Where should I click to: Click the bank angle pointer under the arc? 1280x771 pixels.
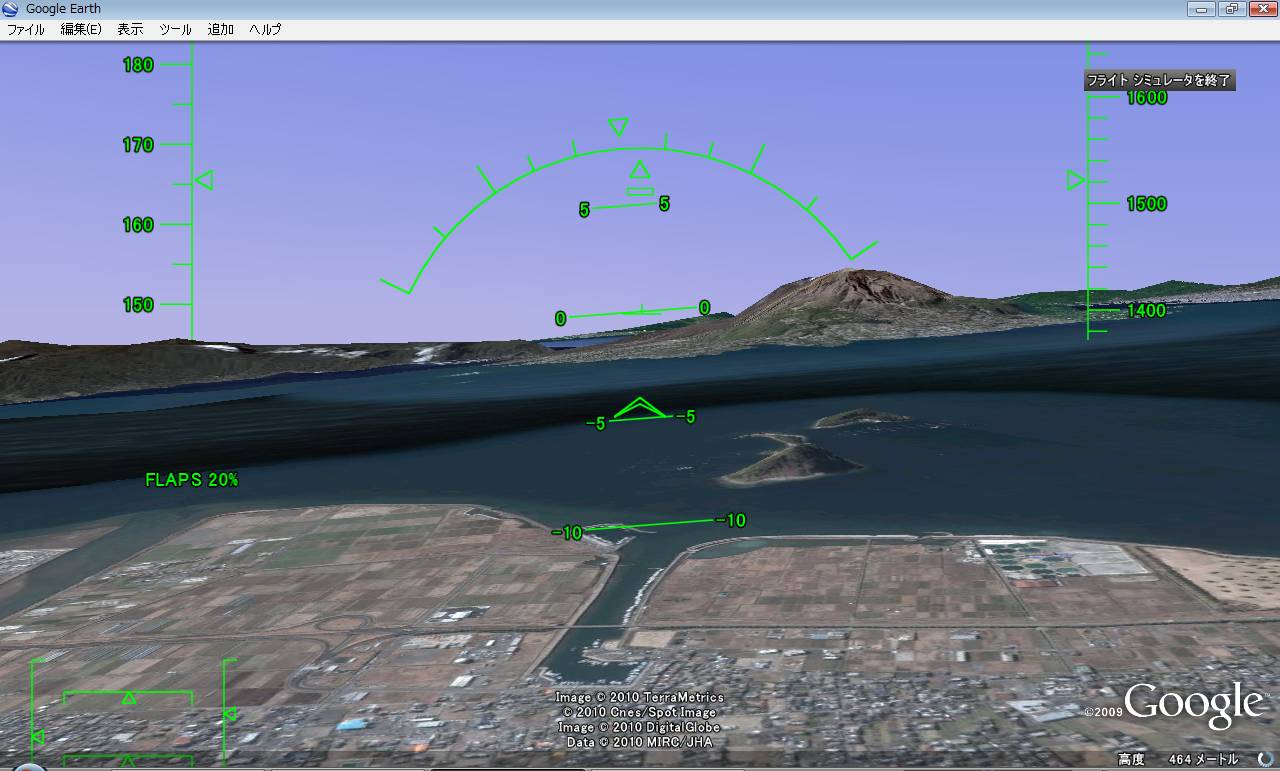pyautogui.click(x=639, y=169)
